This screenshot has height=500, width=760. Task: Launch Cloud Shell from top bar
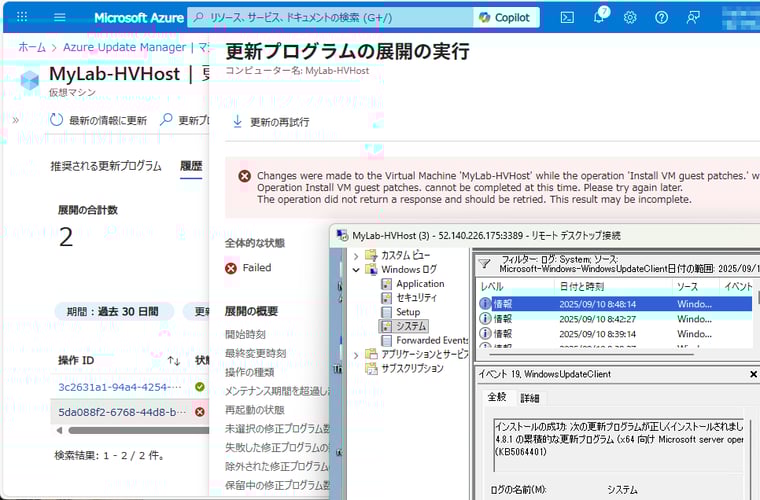pos(567,17)
